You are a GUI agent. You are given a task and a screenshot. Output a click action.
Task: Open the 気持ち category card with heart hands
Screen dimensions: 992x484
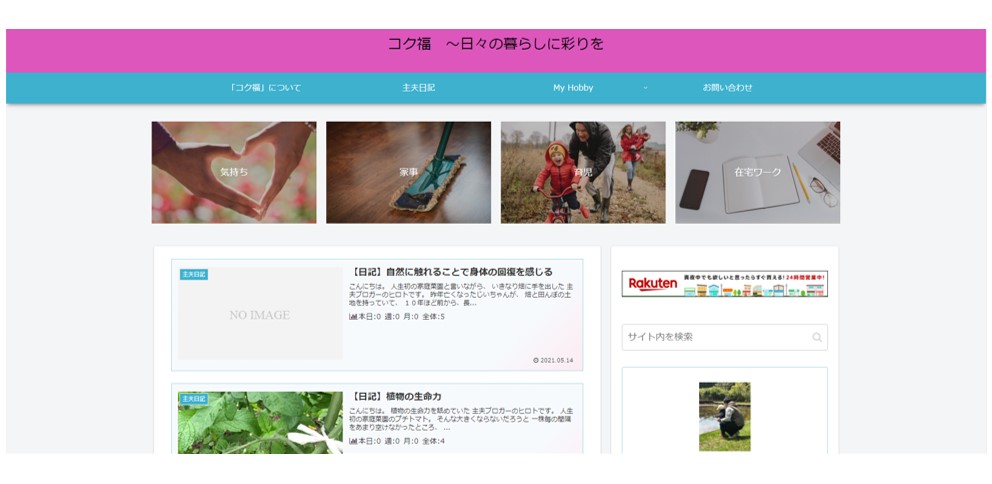tap(234, 172)
